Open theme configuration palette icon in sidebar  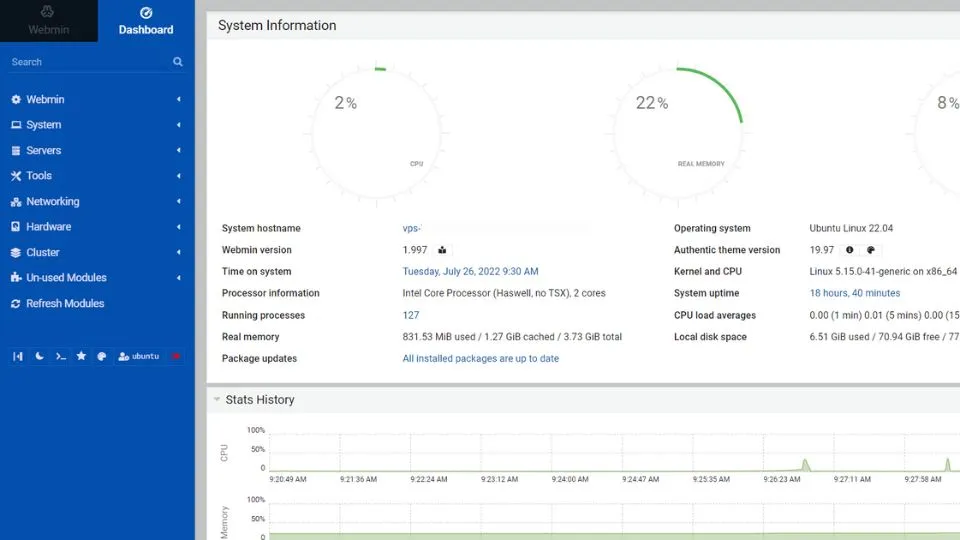coord(101,356)
